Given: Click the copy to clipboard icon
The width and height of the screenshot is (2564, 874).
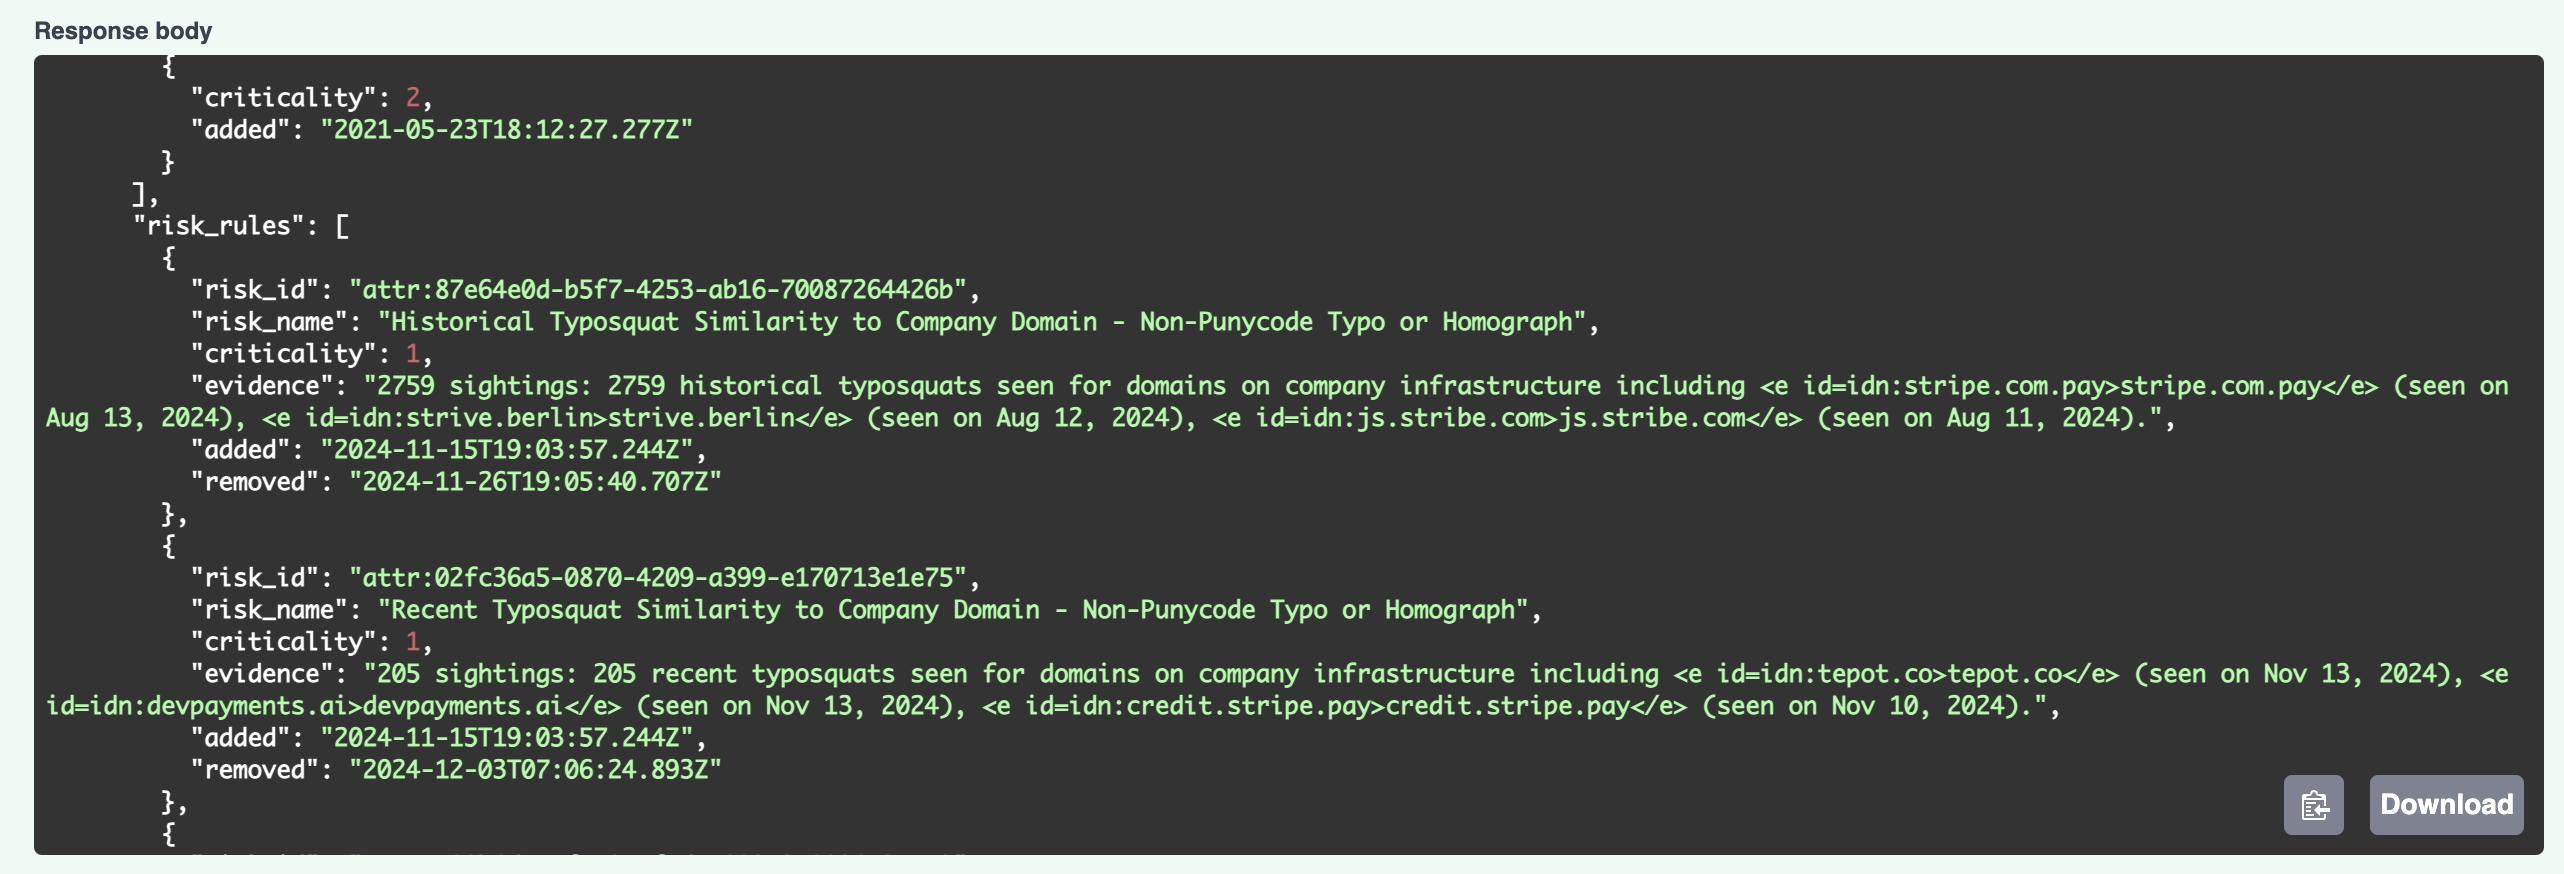Looking at the screenshot, I should (x=2313, y=805).
